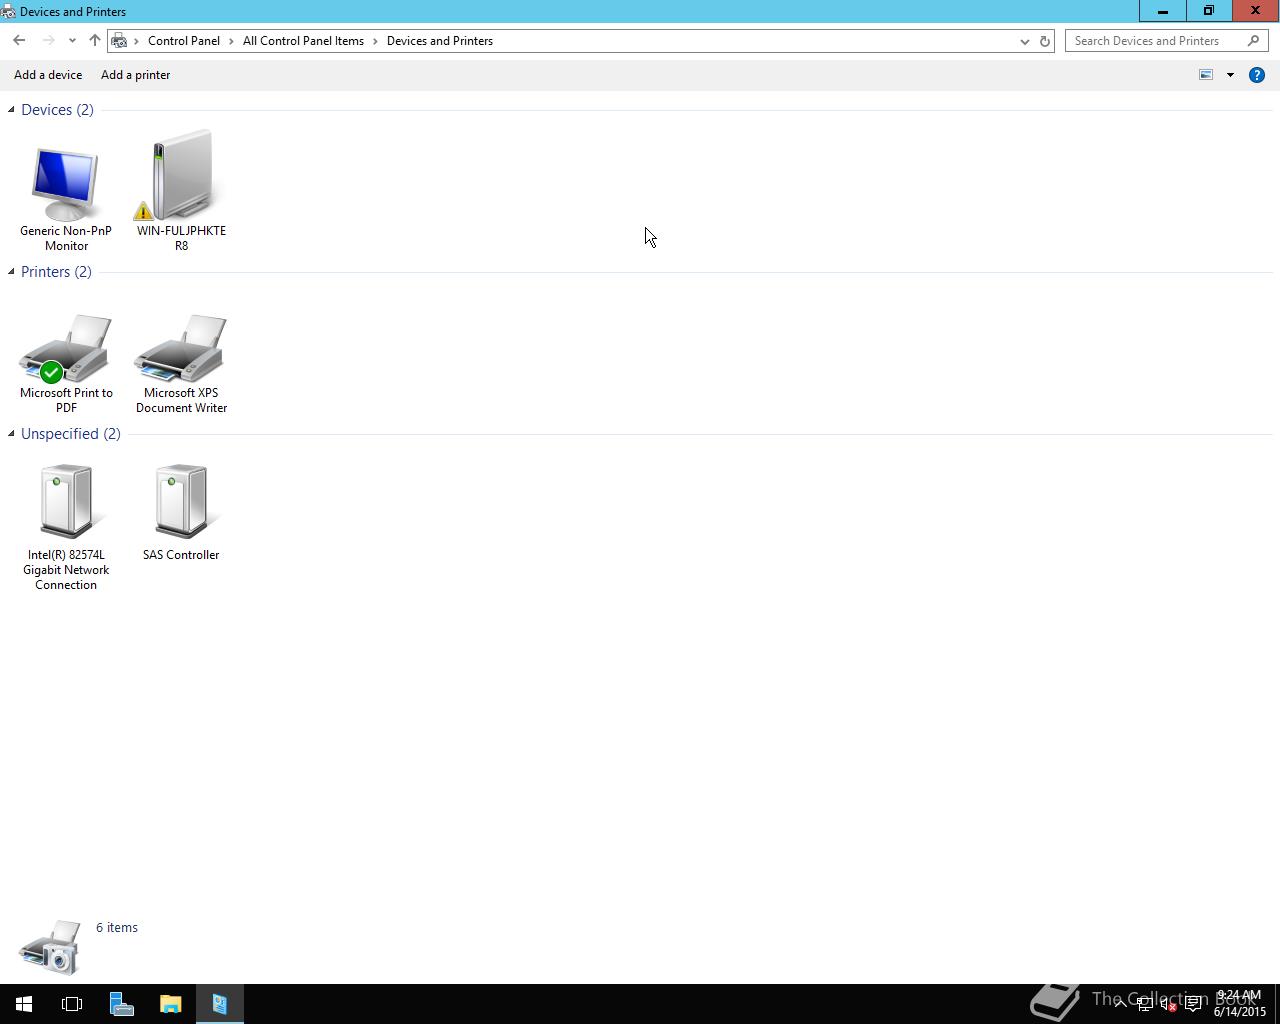1280x1024 pixels.
Task: Open the Action Center notifications icon
Action: (1193, 1004)
